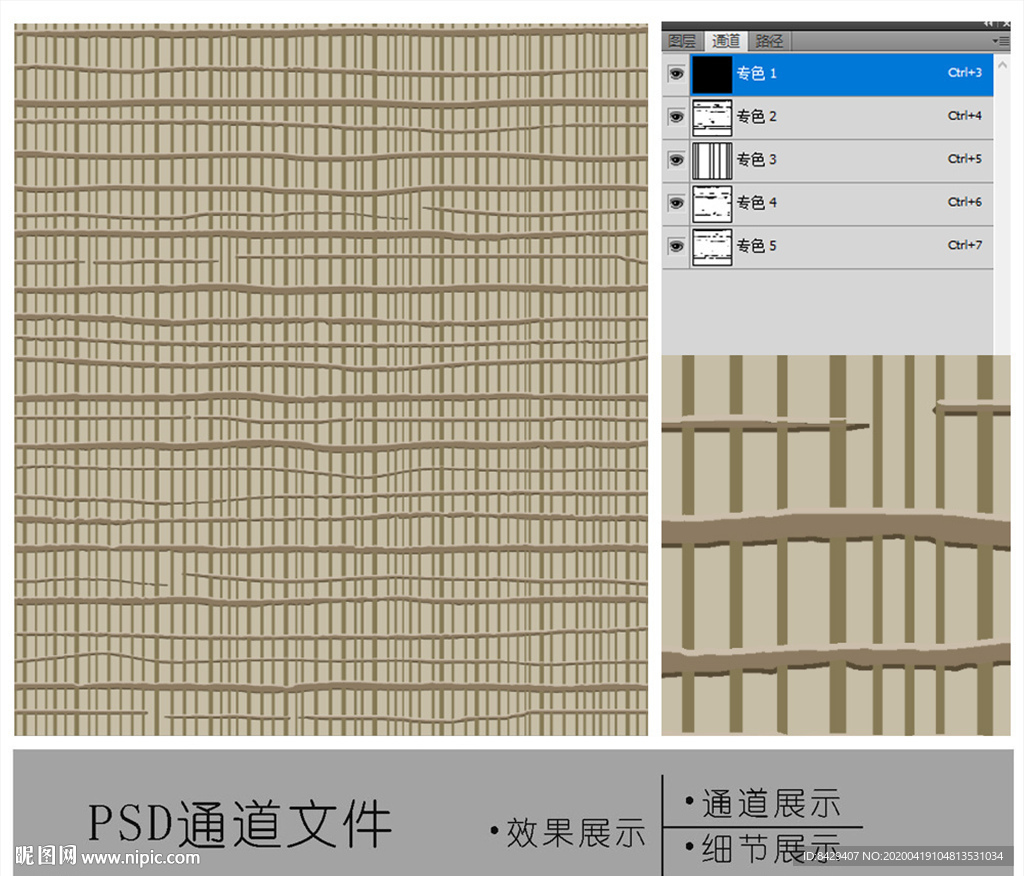1024x876 pixels.
Task: Click the 专色 3 striped channel thumbnail
Action: click(712, 160)
